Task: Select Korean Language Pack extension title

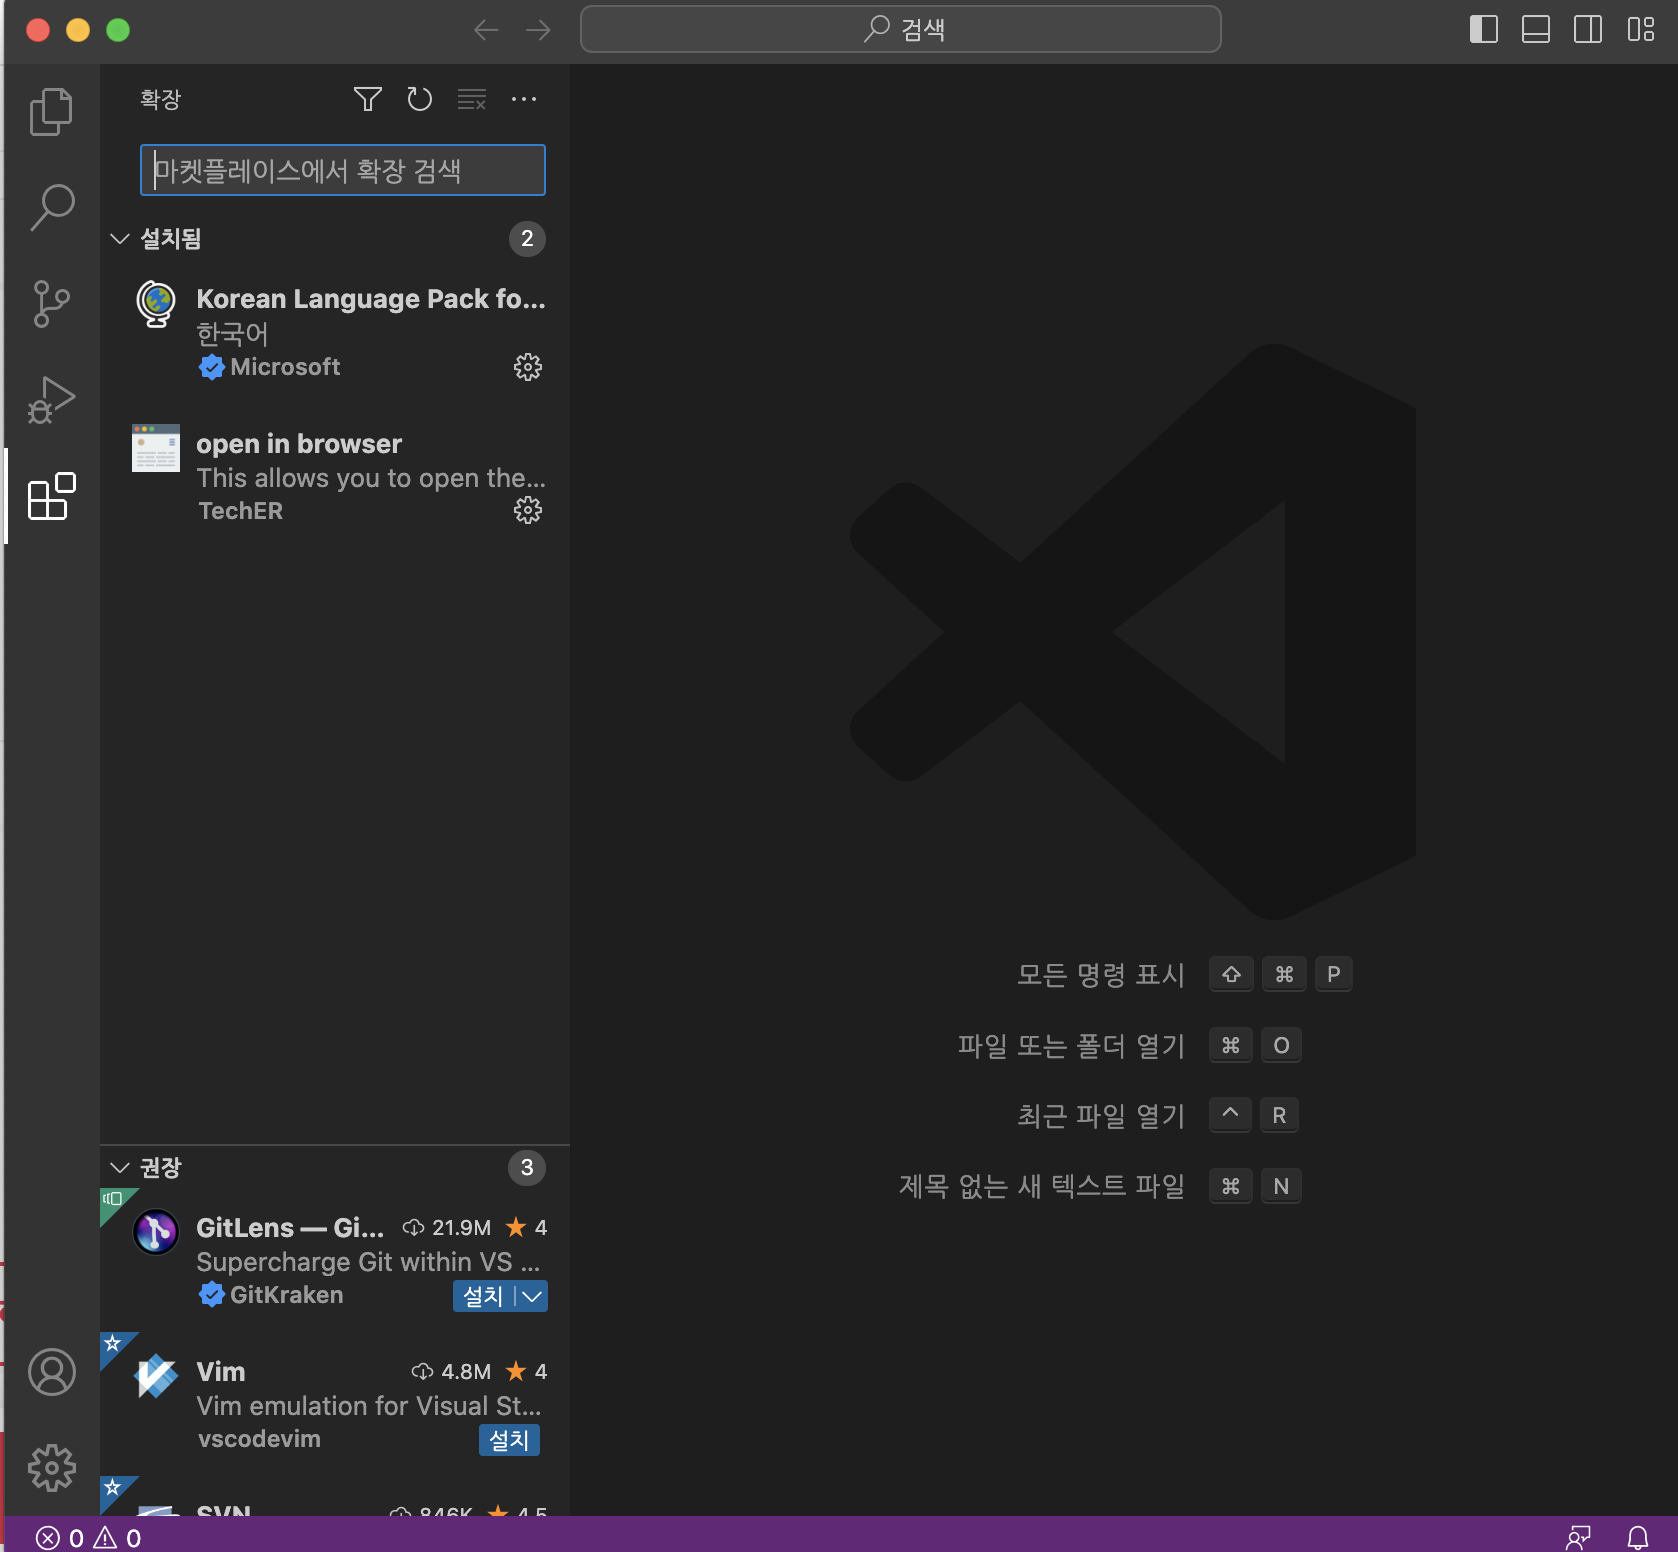Action: (371, 299)
